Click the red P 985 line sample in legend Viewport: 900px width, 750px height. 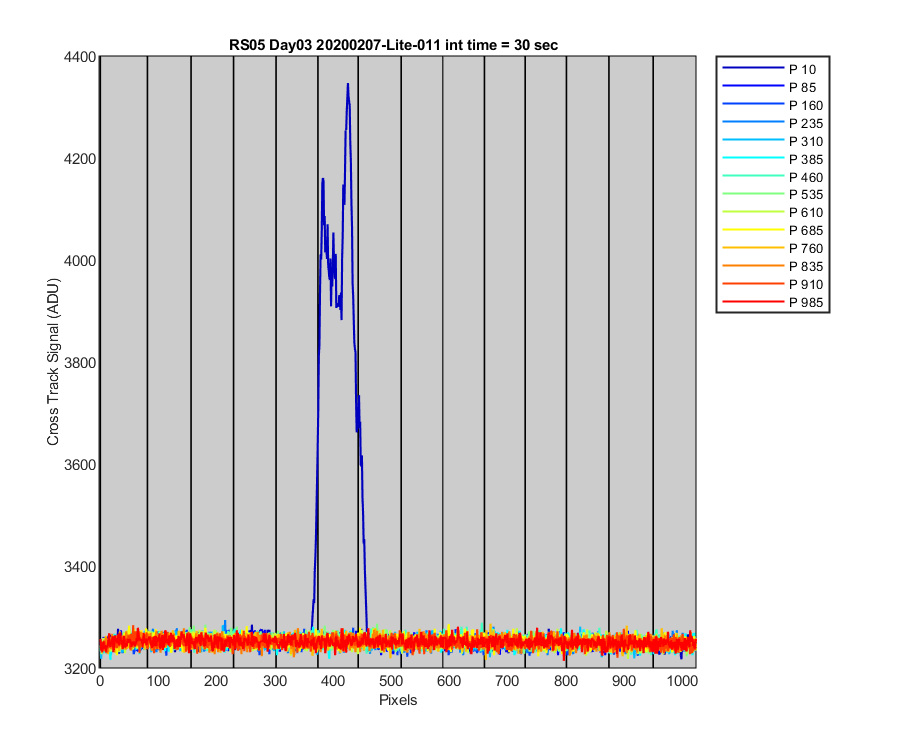pyautogui.click(x=753, y=302)
